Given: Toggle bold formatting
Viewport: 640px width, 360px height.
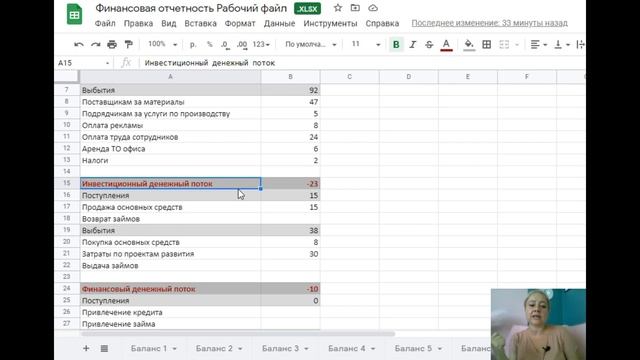Looking at the screenshot, I should (x=396, y=44).
